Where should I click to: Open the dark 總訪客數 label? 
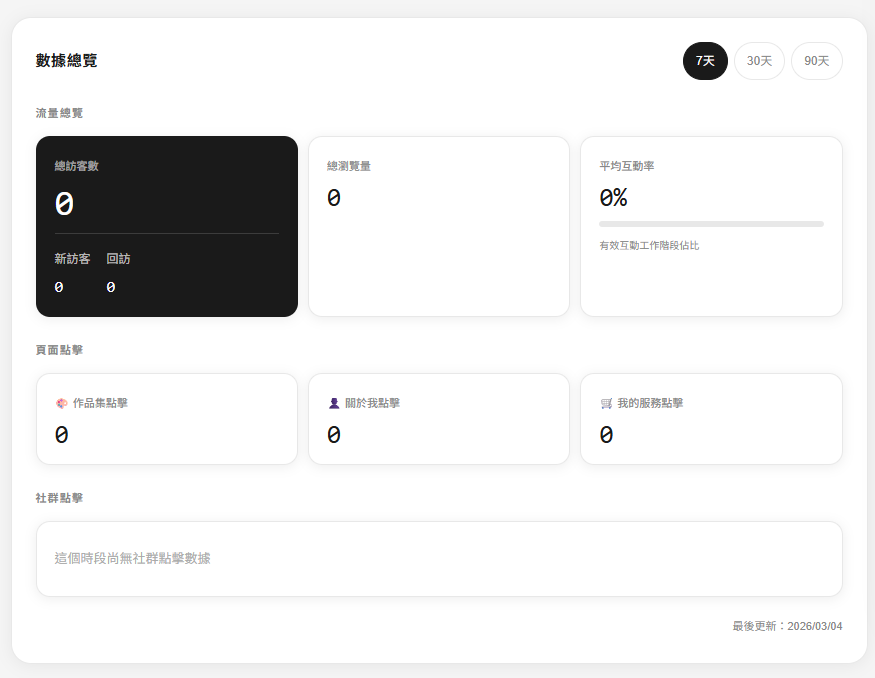point(77,166)
